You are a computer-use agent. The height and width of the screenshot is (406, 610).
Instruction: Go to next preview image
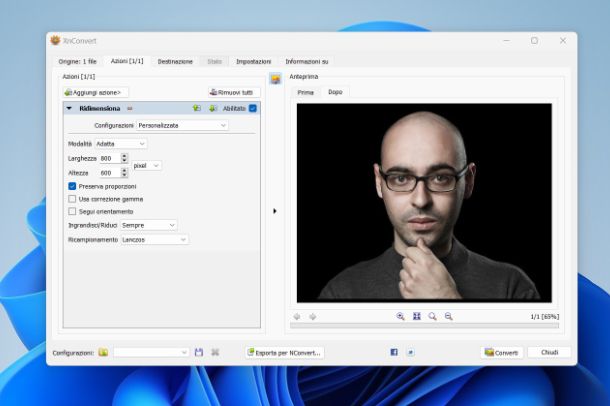pyautogui.click(x=312, y=317)
